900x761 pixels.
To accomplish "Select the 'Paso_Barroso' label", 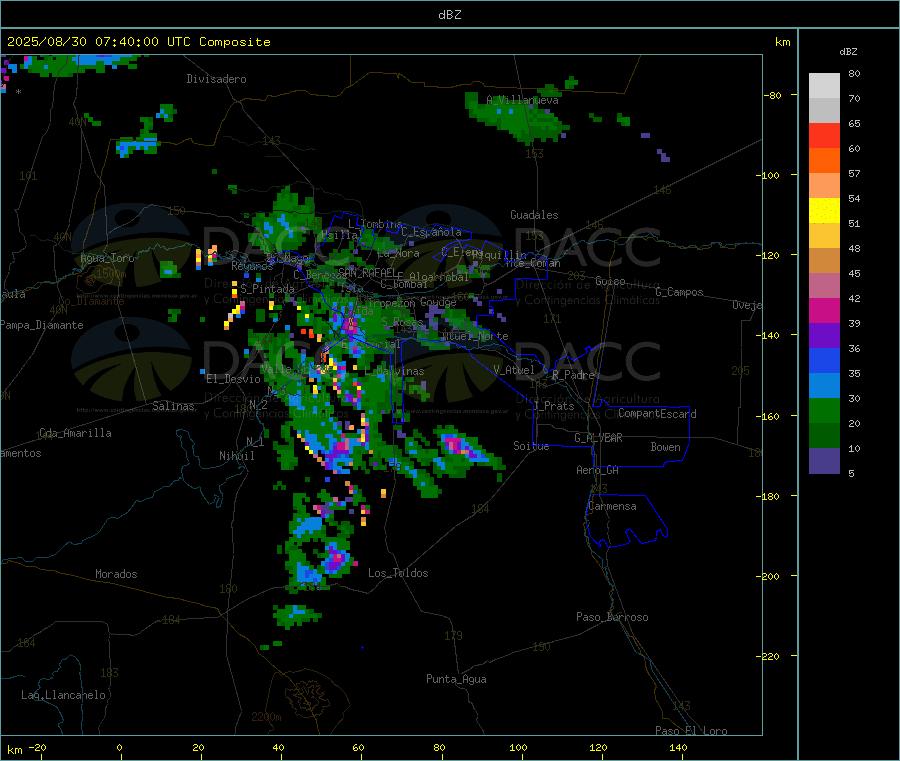I will click(x=612, y=617).
